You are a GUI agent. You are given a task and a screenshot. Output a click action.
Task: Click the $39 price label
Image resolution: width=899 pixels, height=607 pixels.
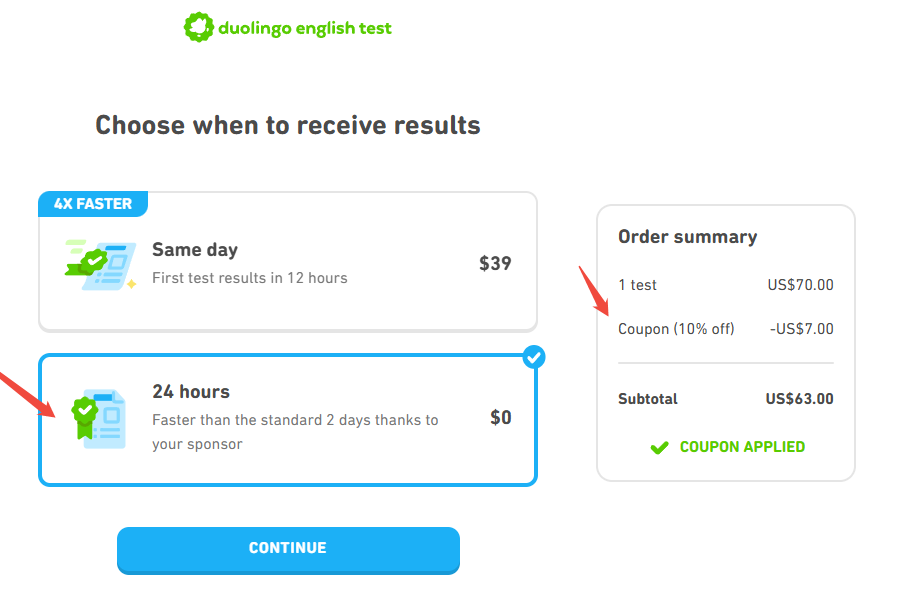tap(495, 262)
